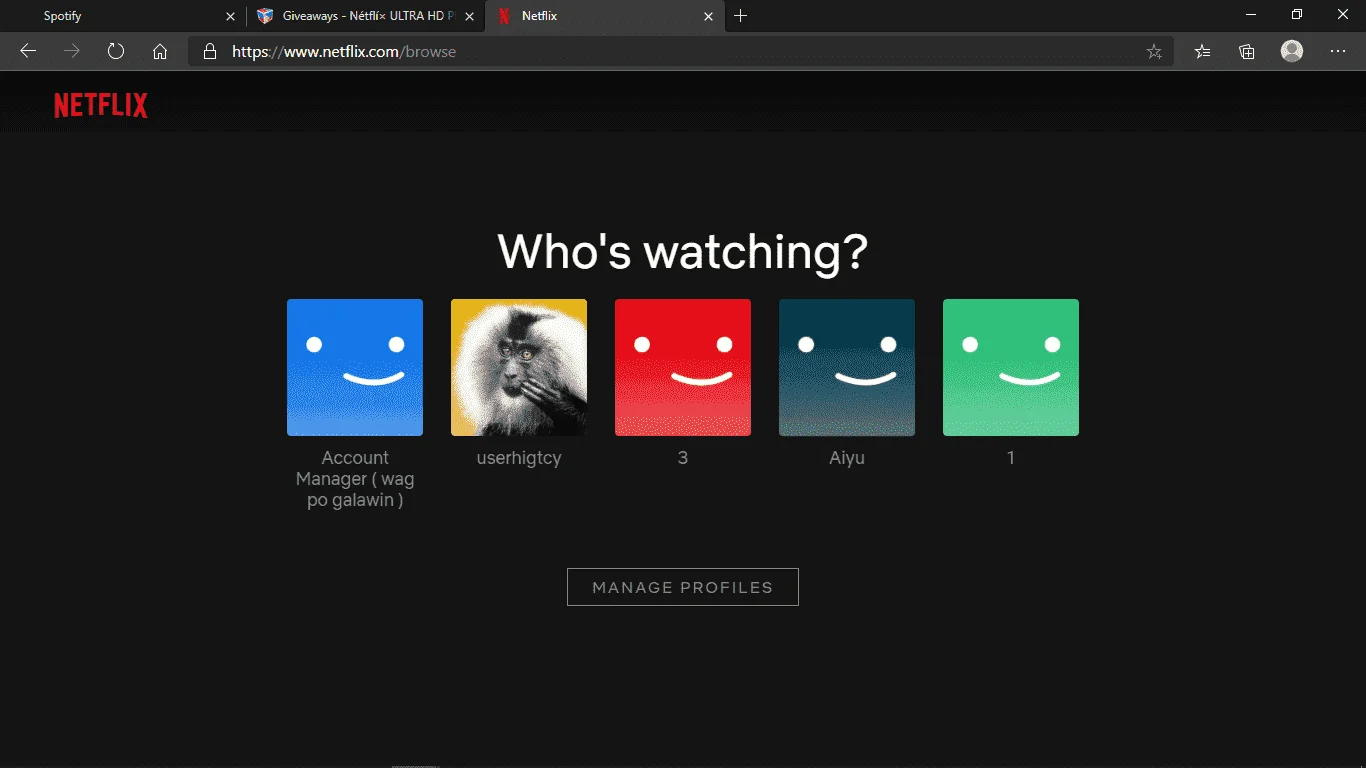Click the profile name '1' under green avatar

pos(1011,458)
